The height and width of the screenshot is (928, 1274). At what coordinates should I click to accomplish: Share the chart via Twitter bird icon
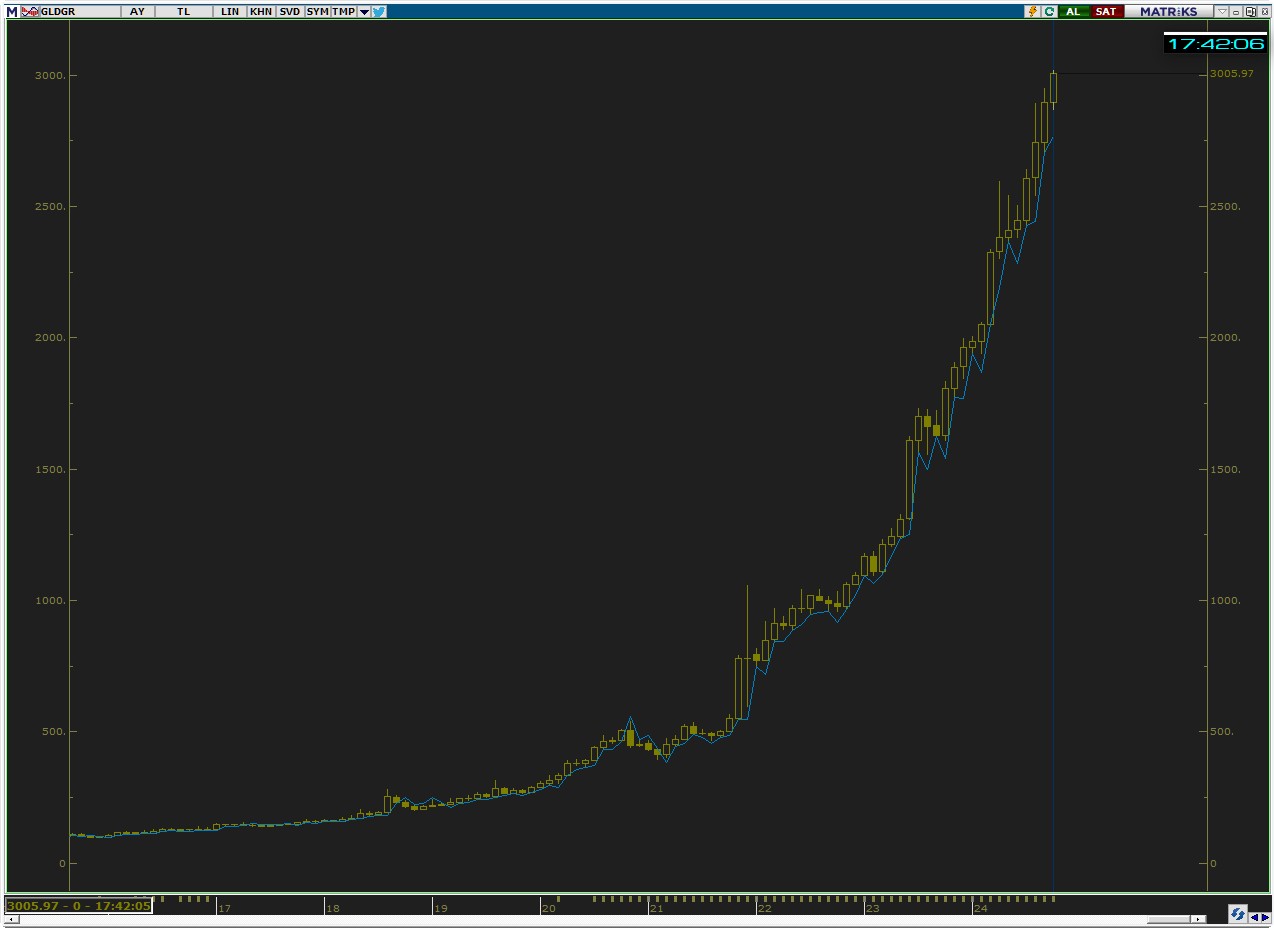(x=379, y=11)
